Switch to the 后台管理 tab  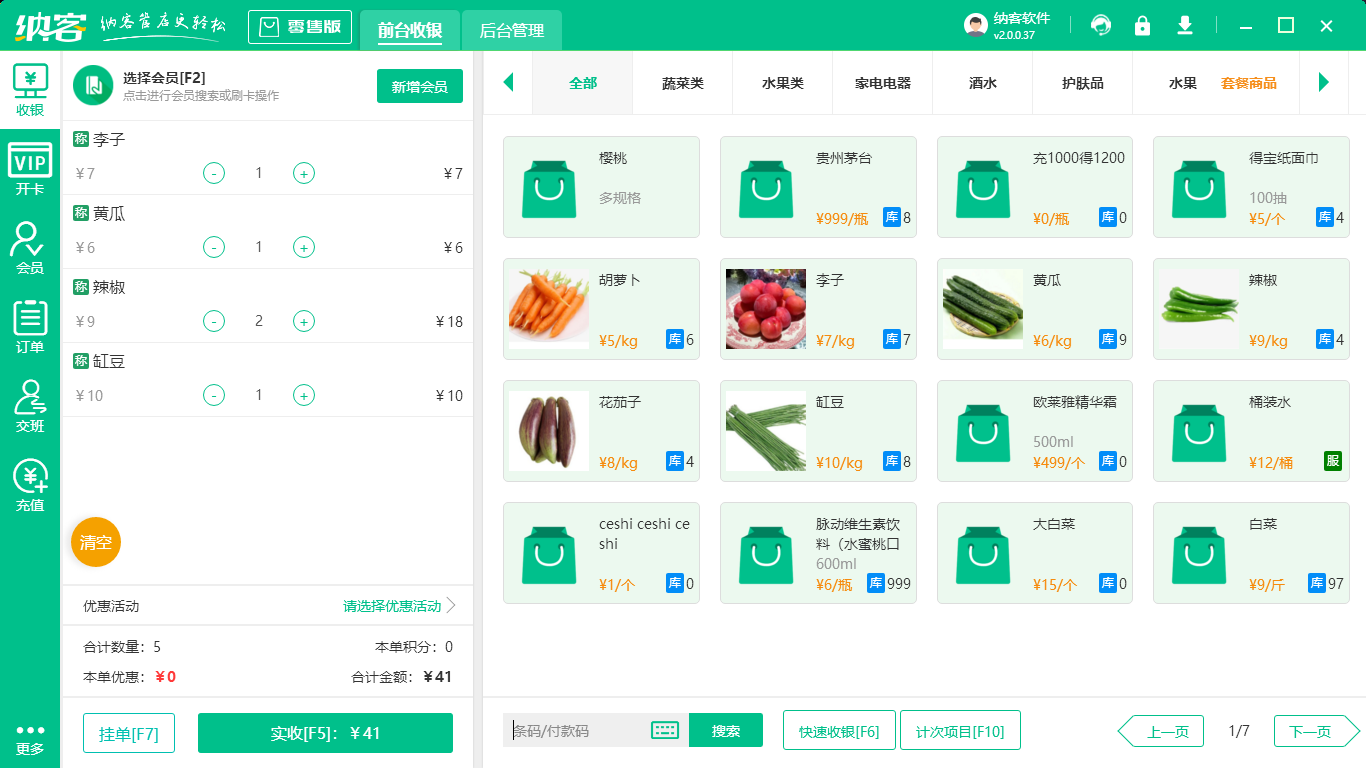[510, 31]
